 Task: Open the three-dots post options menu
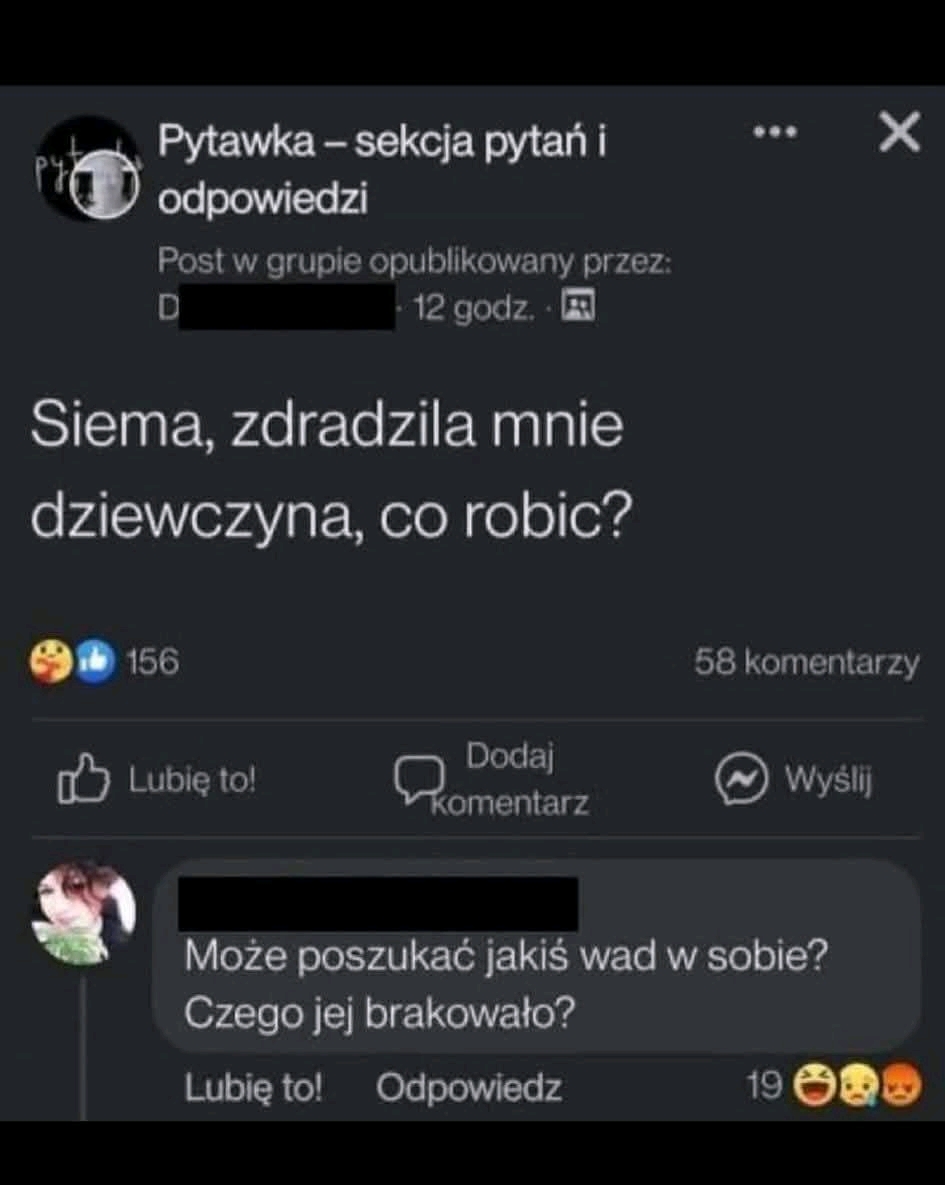click(x=775, y=132)
